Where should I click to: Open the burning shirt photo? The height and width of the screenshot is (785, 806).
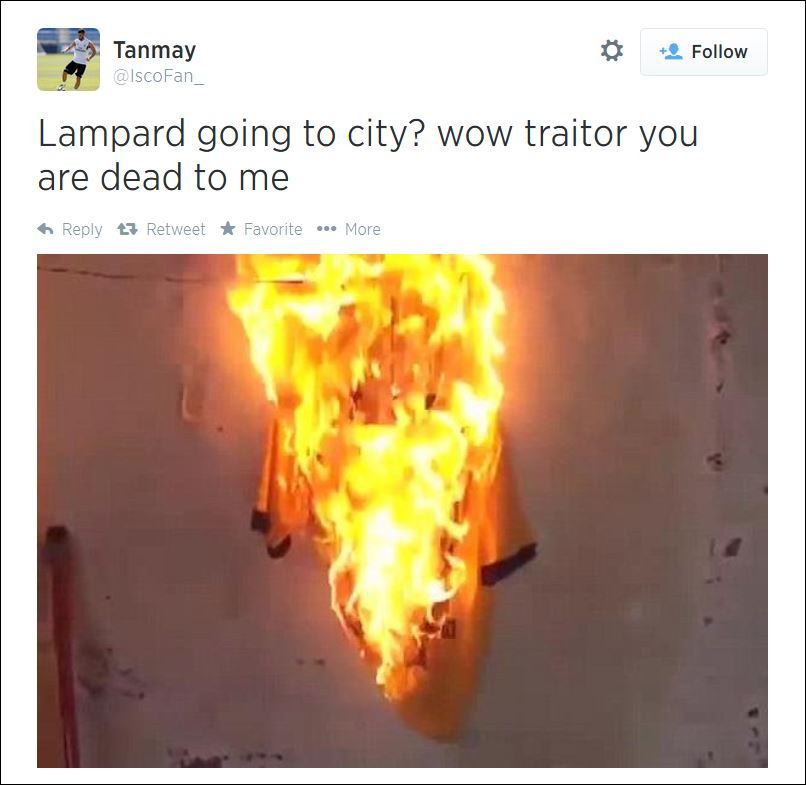point(402,511)
